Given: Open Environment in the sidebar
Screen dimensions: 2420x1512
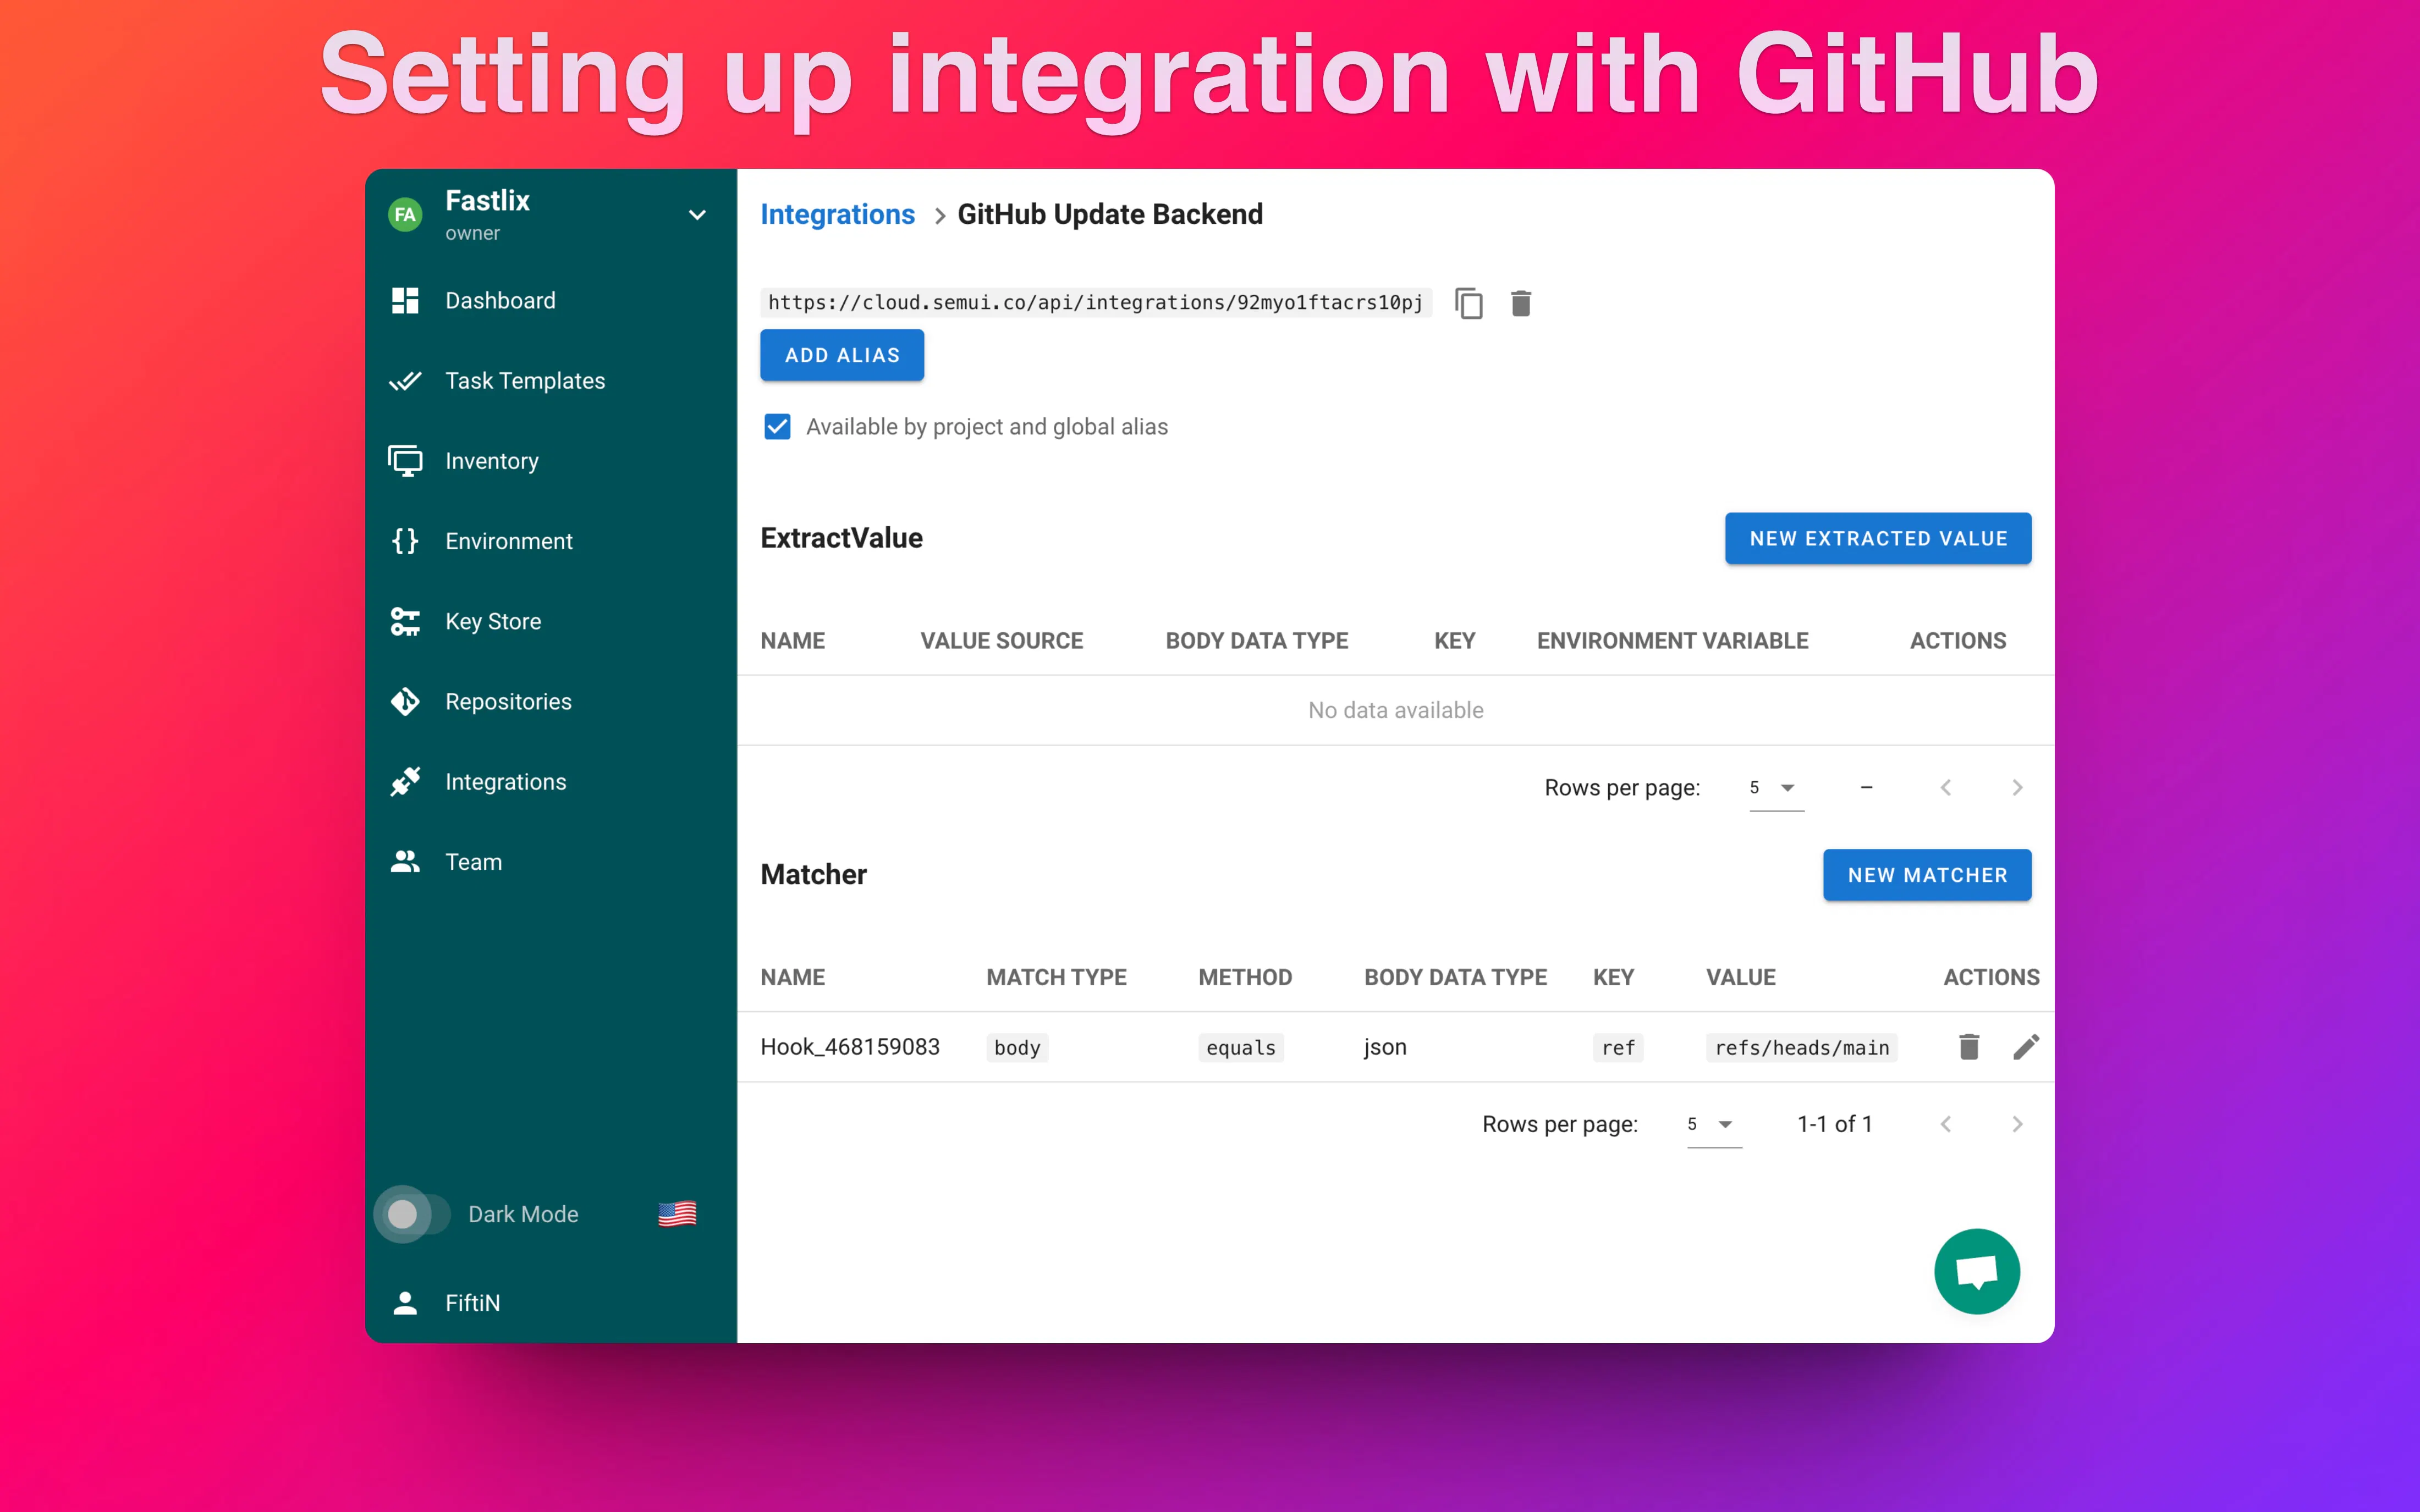Looking at the screenshot, I should tap(551, 541).
